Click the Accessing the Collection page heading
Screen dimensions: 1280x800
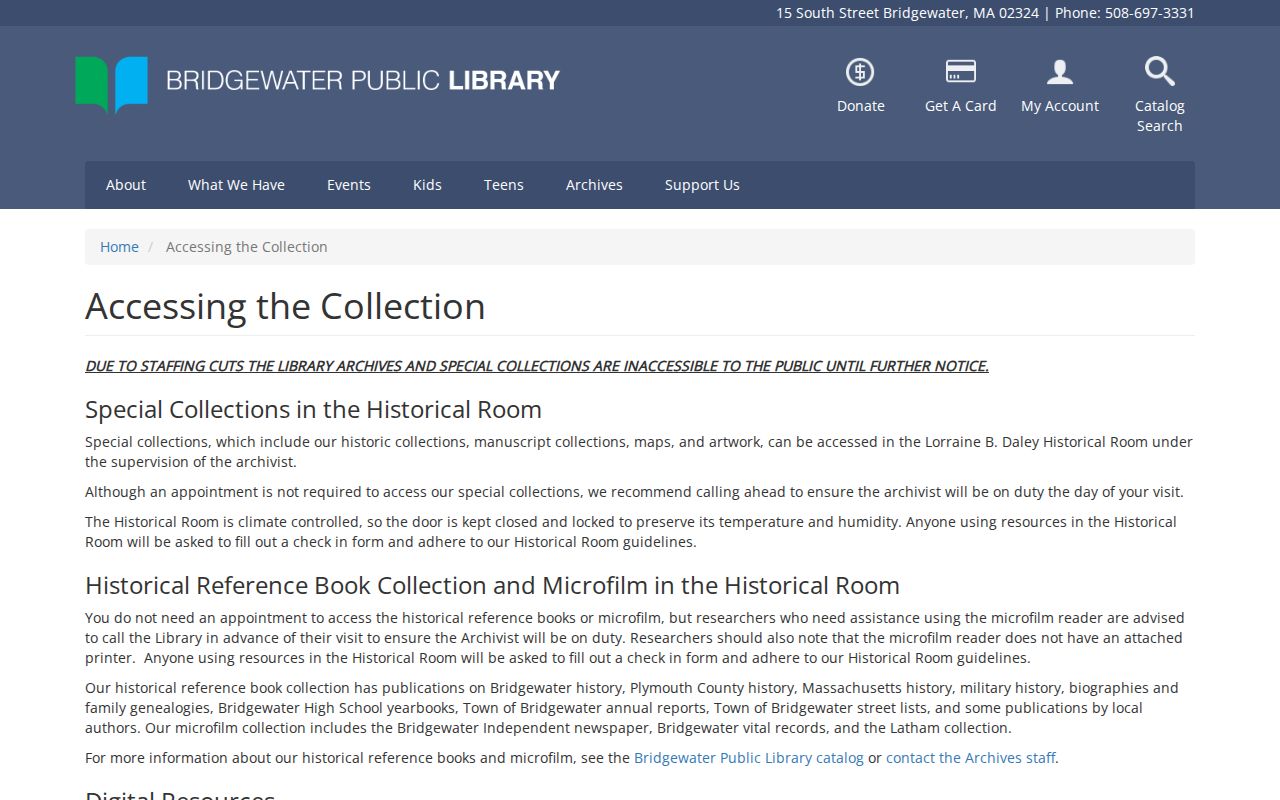pos(285,306)
